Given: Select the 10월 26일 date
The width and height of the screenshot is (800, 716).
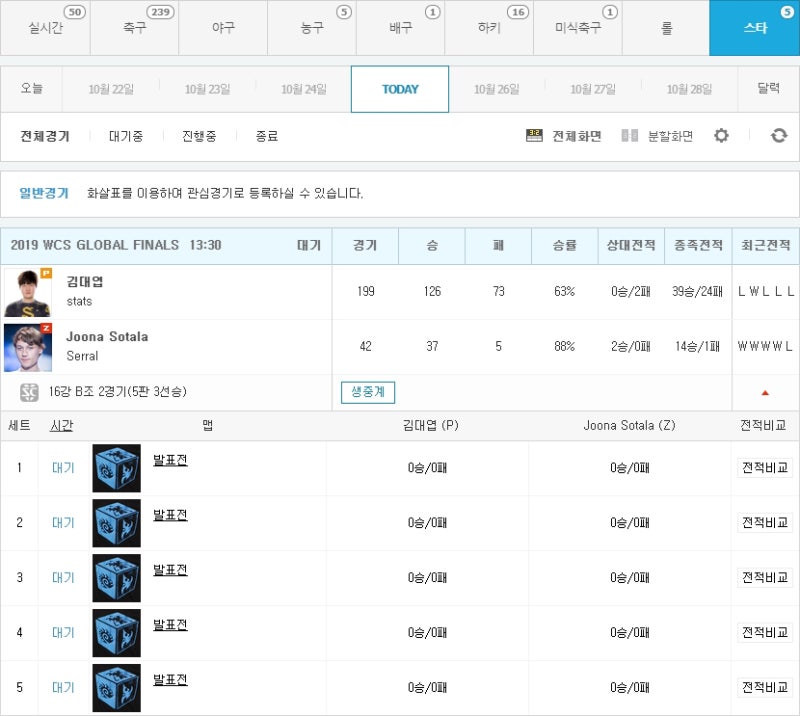Looking at the screenshot, I should [x=497, y=89].
